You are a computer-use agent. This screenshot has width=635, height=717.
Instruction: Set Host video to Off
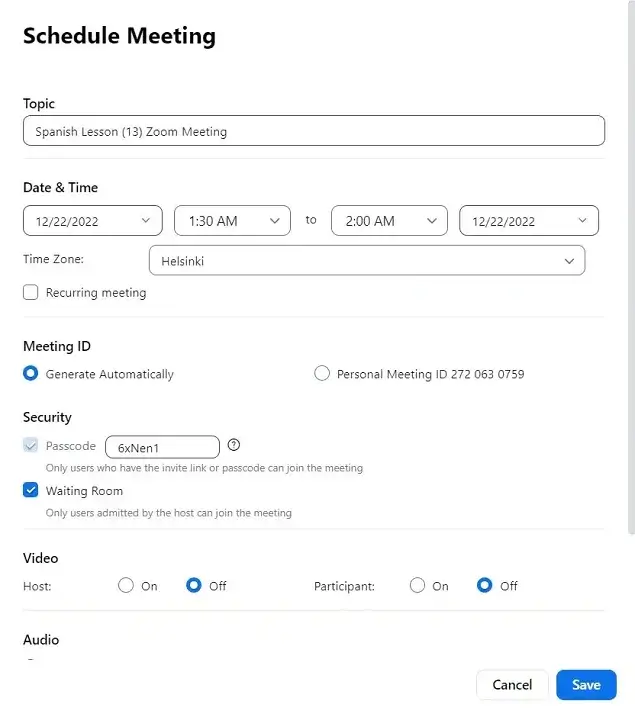[194, 585]
